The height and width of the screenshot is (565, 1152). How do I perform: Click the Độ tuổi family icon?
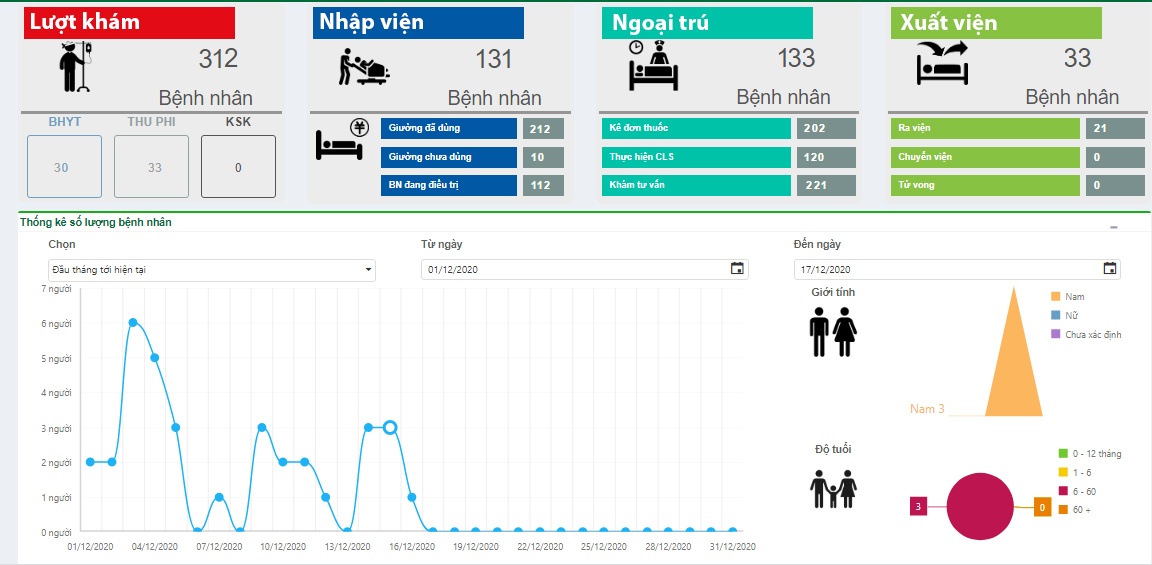click(832, 488)
